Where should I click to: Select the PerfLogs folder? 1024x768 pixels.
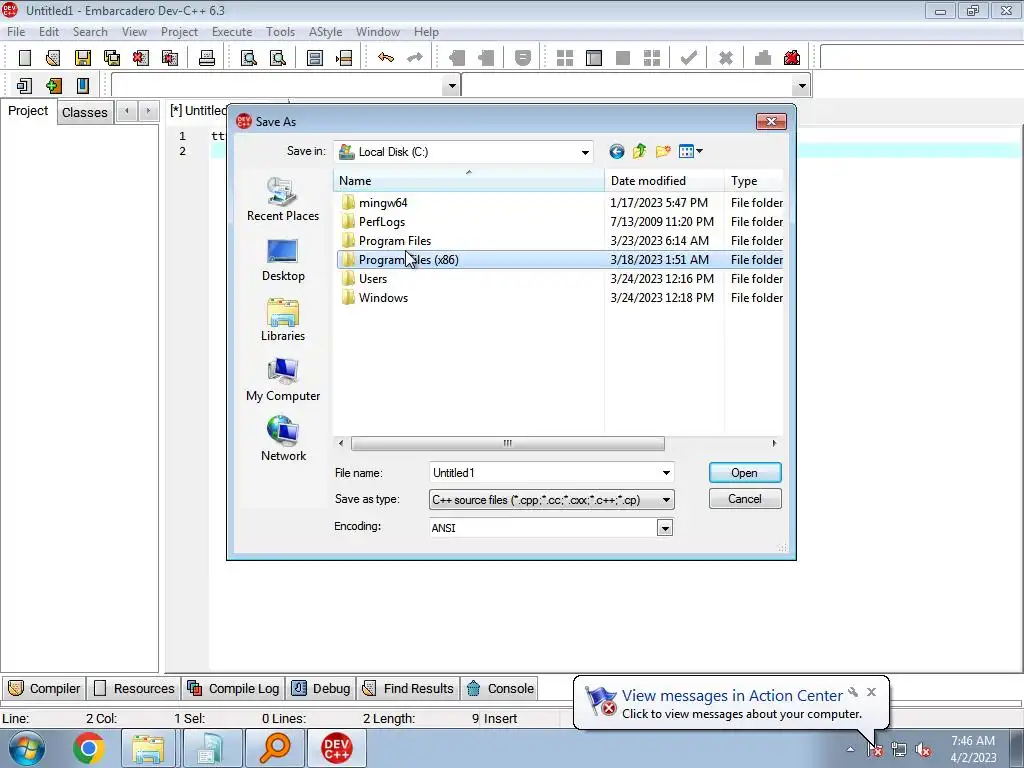click(x=381, y=221)
